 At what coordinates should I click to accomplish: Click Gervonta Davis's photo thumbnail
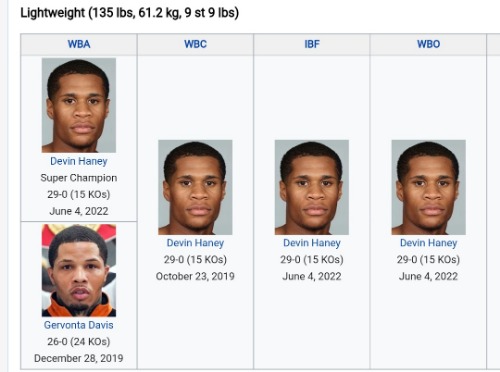(79, 270)
